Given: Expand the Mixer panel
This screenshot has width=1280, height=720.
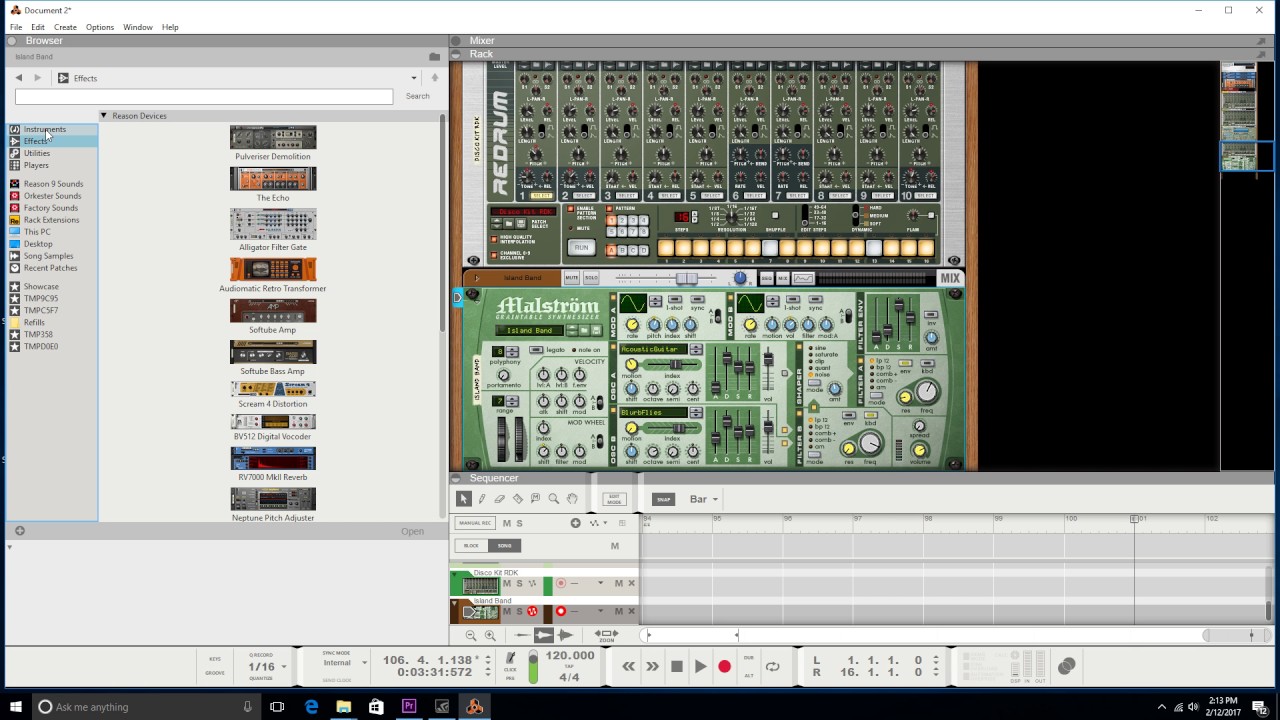Looking at the screenshot, I should [456, 41].
